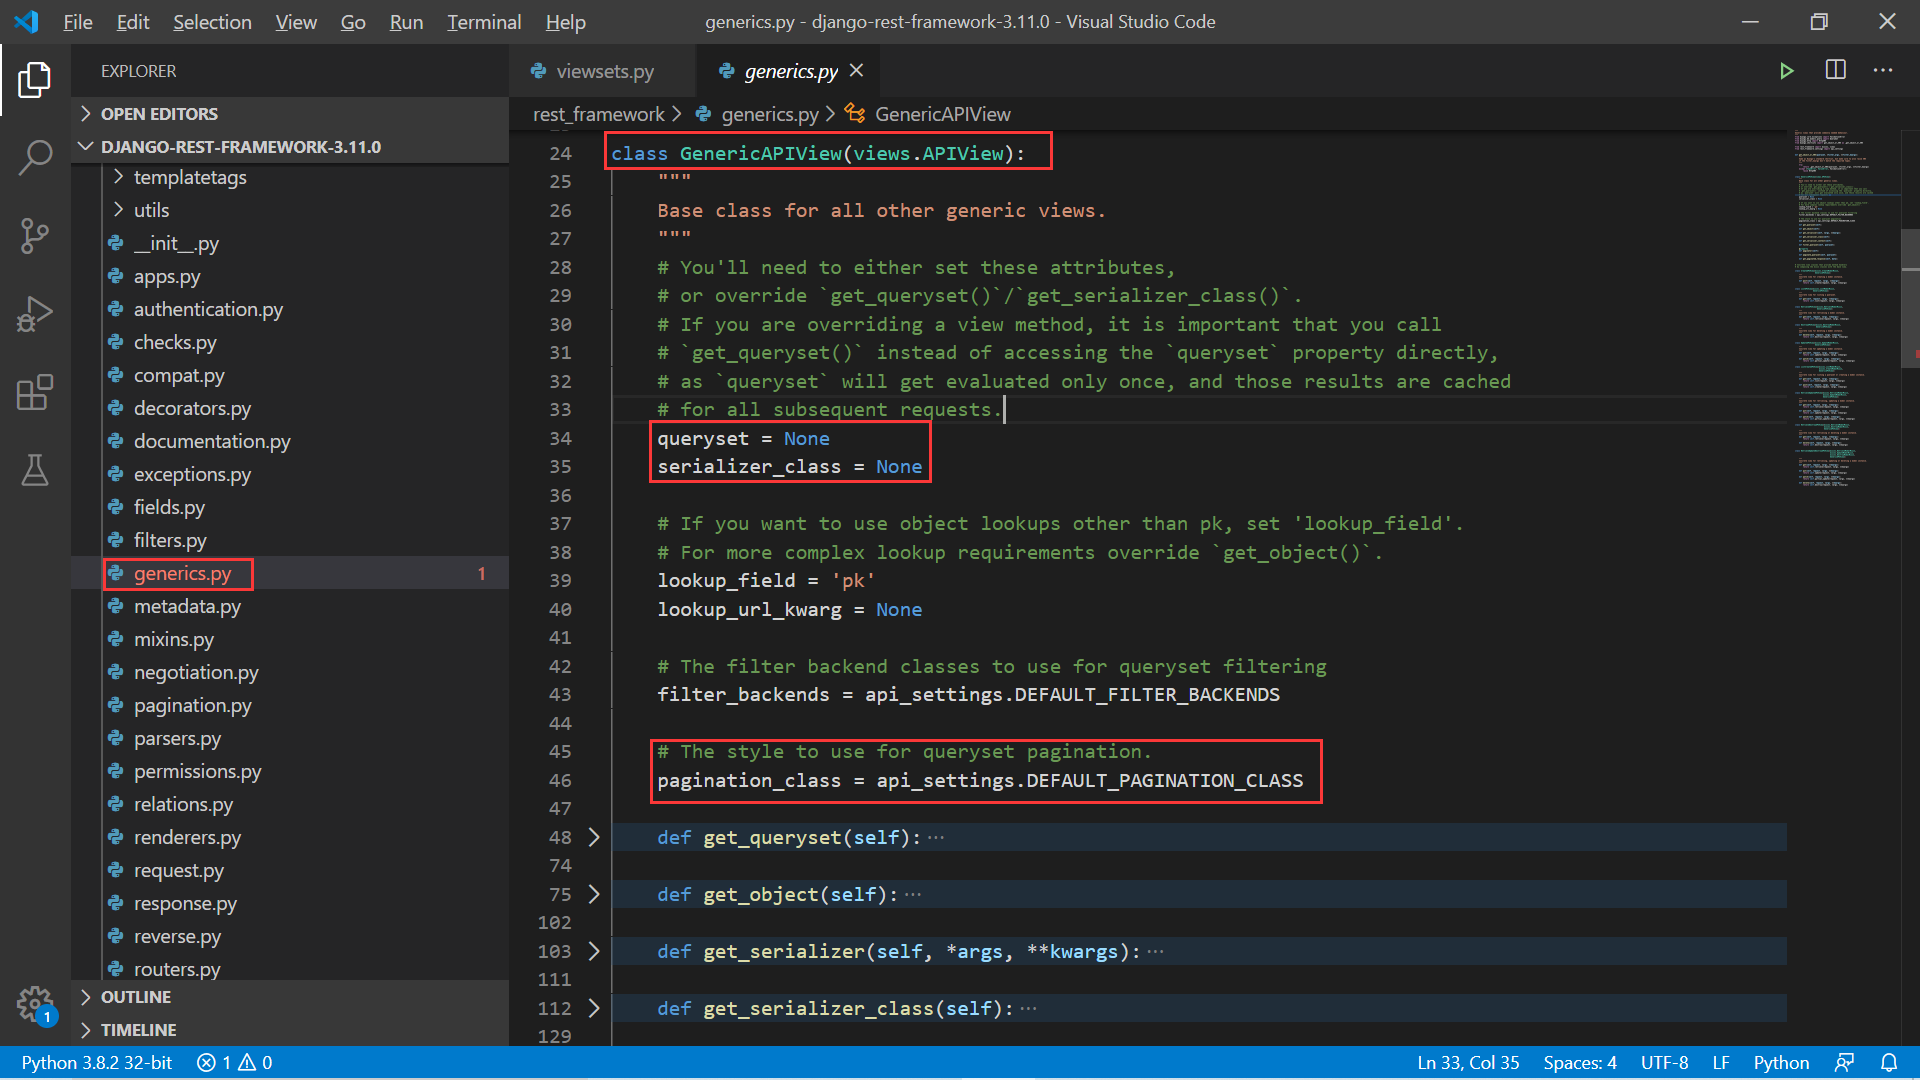Viewport: 1920px width, 1080px height.
Task: Open the Terminal menu
Action: [x=484, y=22]
